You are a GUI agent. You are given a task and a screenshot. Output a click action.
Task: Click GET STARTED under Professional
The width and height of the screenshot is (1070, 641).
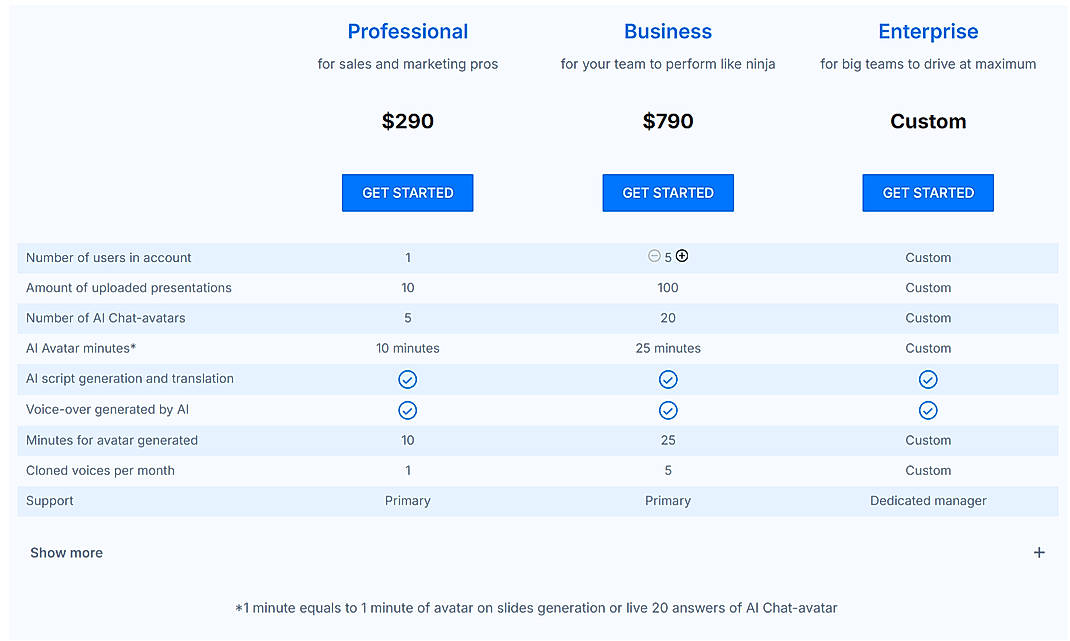click(x=407, y=192)
